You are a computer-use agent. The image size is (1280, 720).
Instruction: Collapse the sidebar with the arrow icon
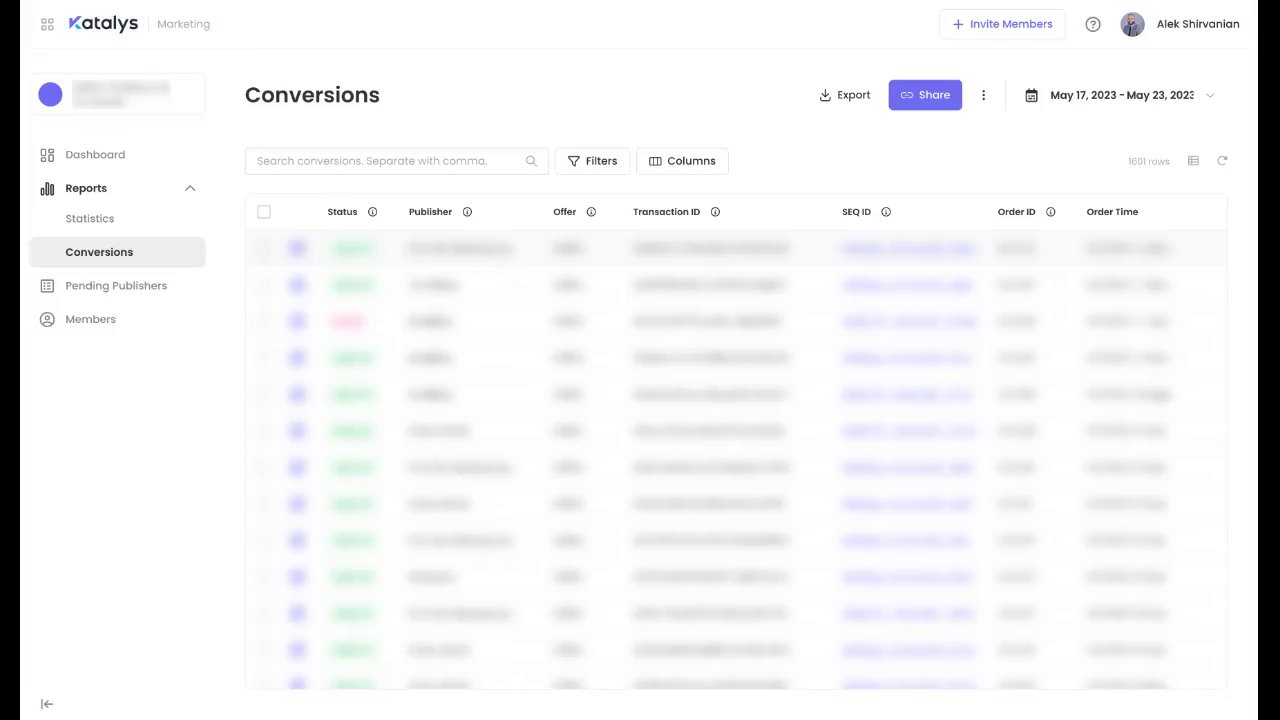[47, 704]
